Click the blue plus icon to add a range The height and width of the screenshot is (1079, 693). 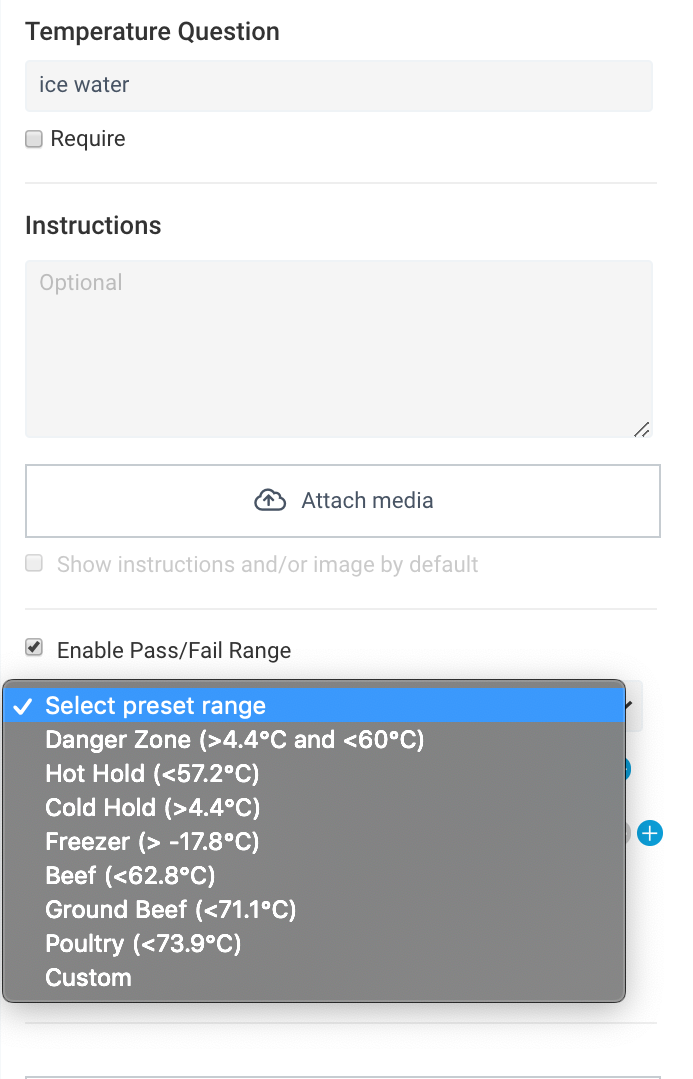(x=651, y=833)
